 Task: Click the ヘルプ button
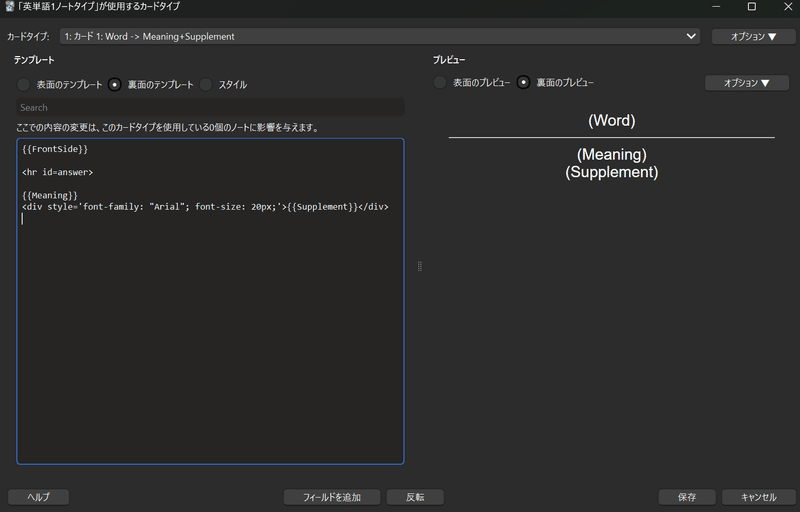[38, 497]
